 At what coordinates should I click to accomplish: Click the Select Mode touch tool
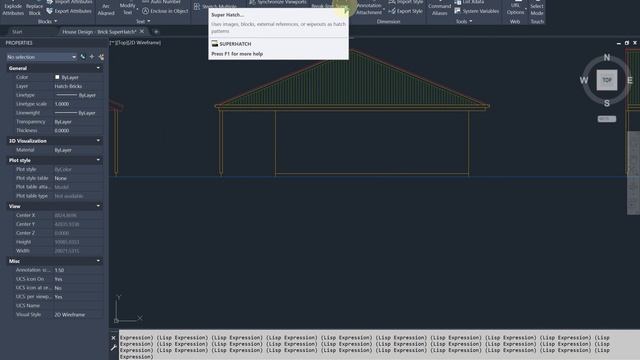537,8
